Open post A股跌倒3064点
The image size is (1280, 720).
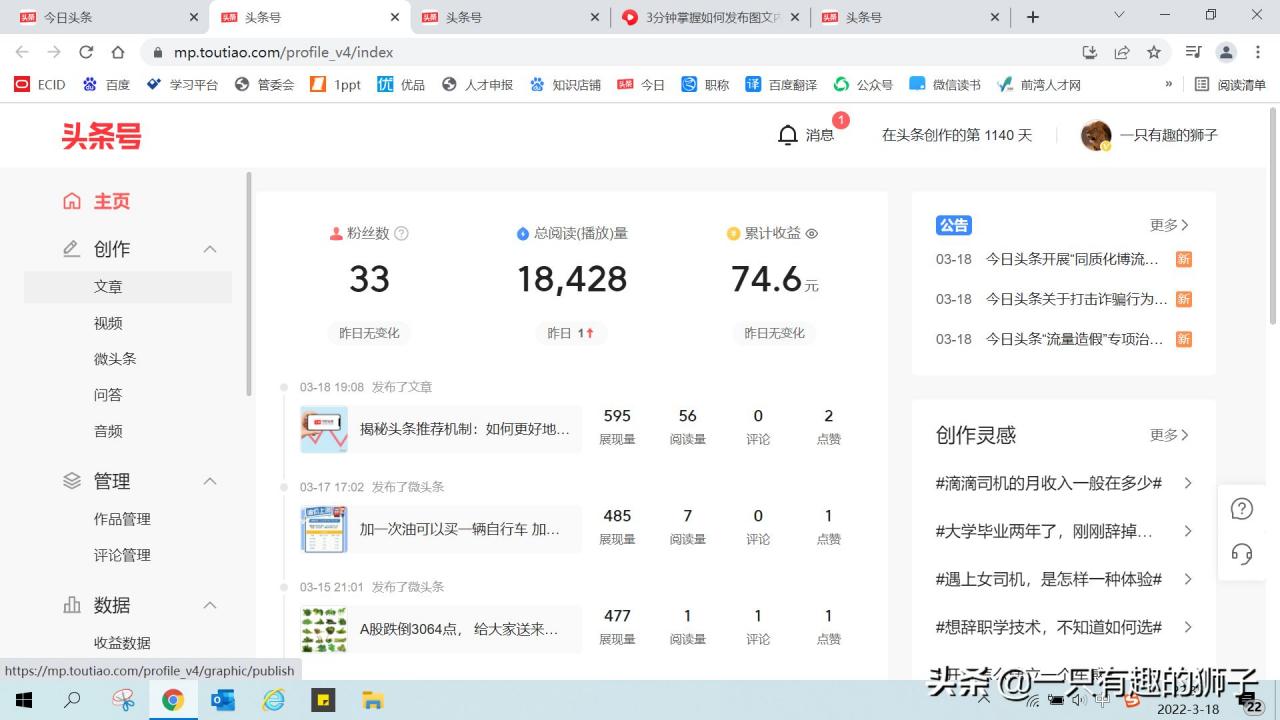click(x=459, y=629)
